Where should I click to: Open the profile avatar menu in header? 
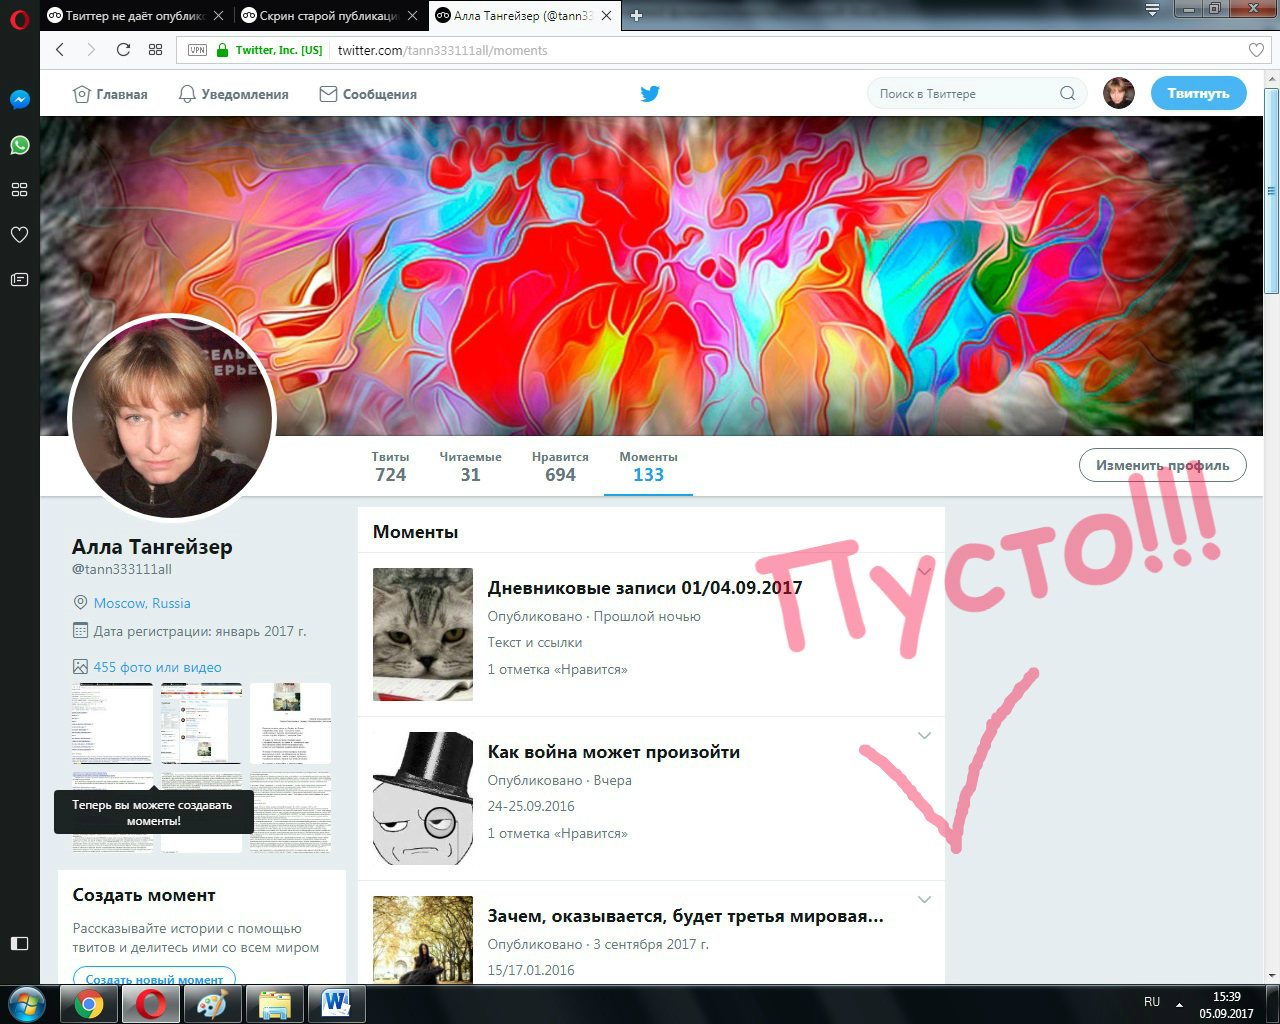(x=1118, y=94)
